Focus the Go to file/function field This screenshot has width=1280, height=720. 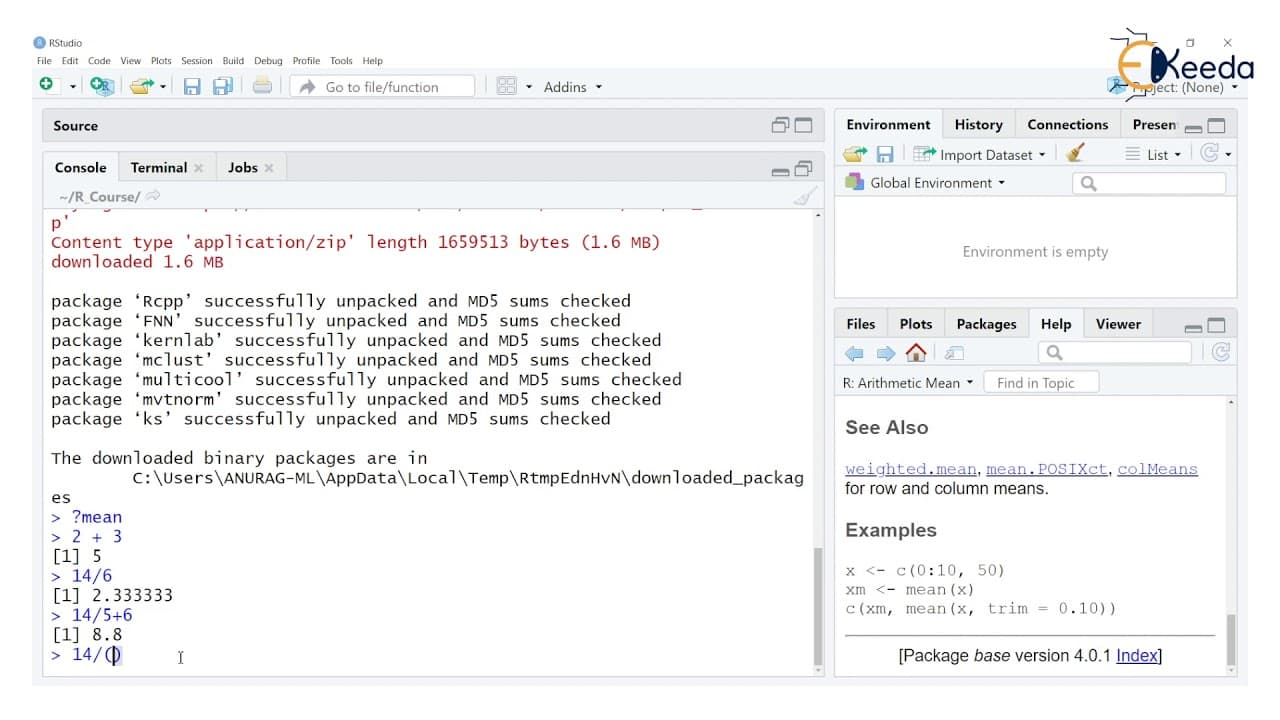tap(383, 87)
